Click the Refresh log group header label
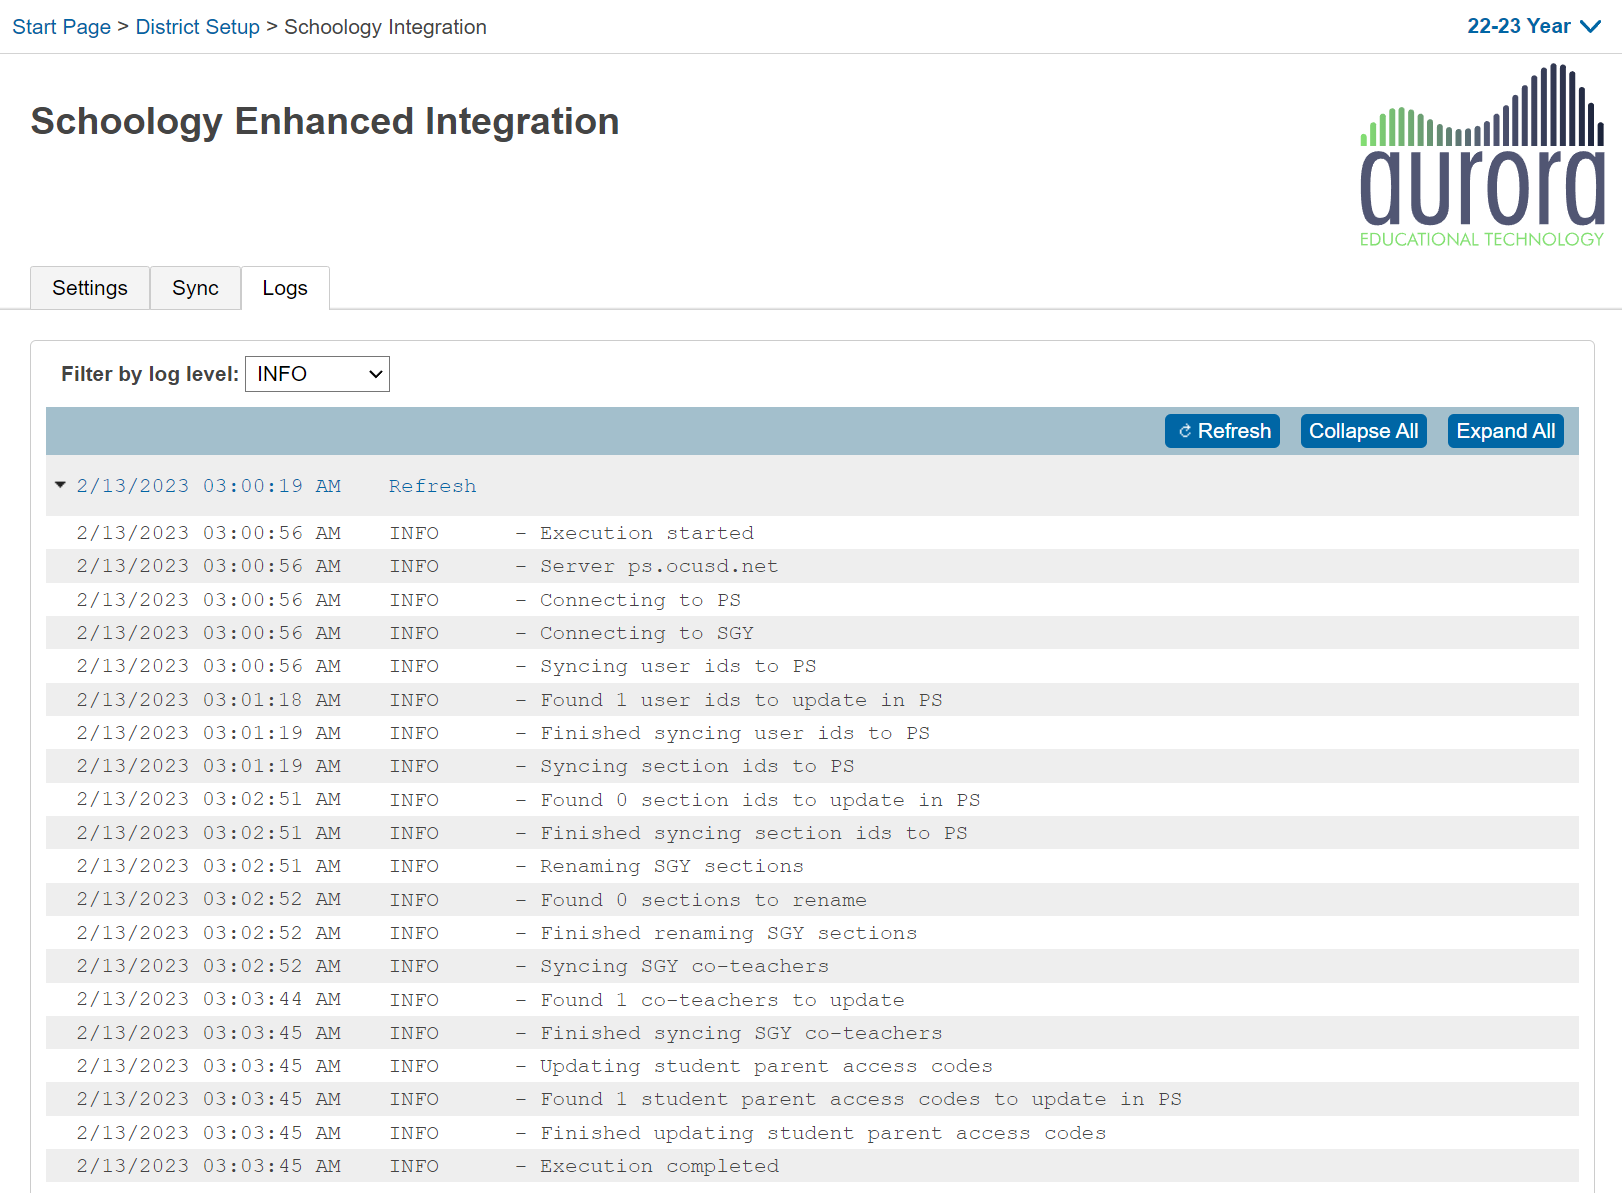 tap(432, 486)
